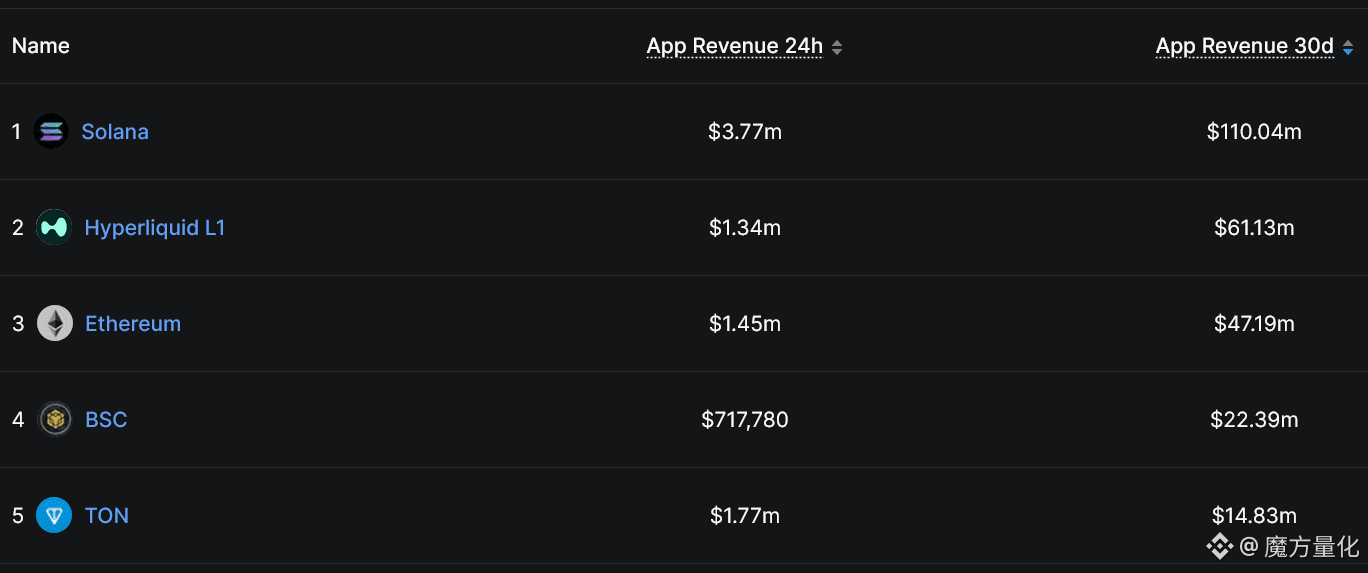Open the Ethereum chain link

click(133, 323)
